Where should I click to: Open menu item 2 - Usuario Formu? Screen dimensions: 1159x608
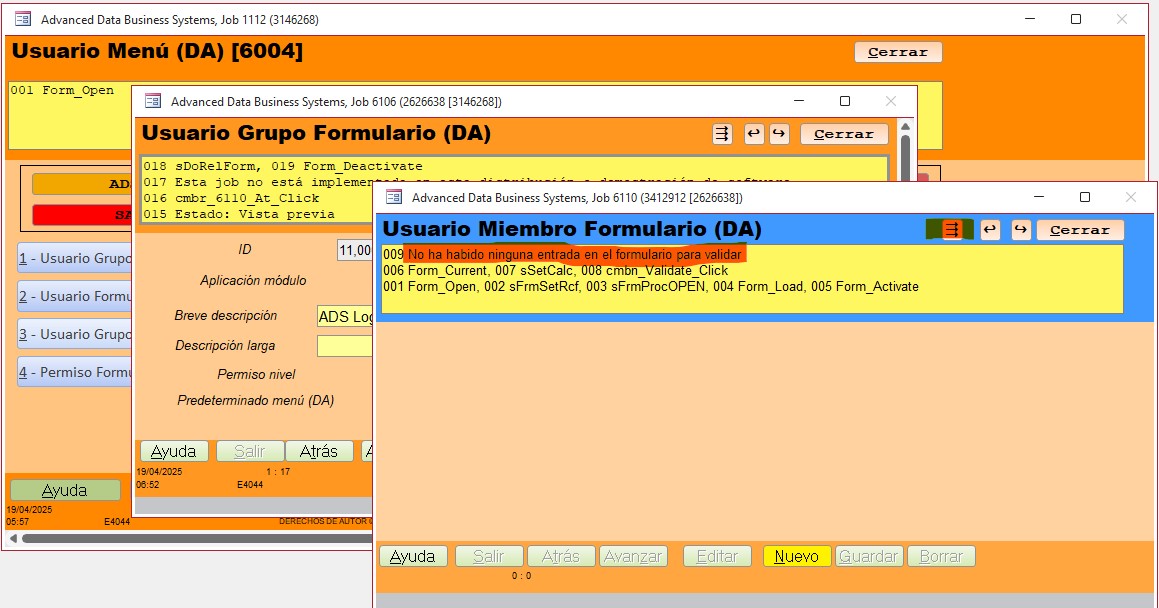(x=75, y=296)
